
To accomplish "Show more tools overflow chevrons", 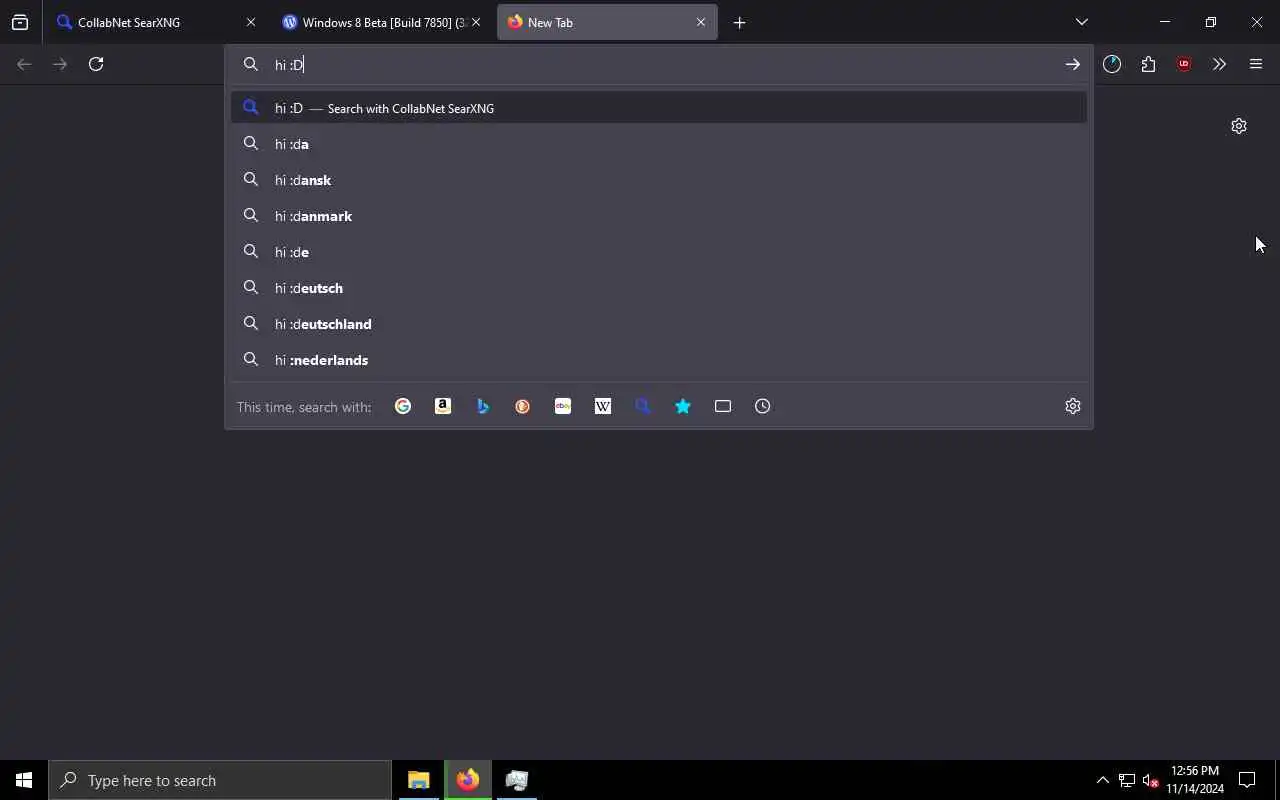I will click(1219, 64).
